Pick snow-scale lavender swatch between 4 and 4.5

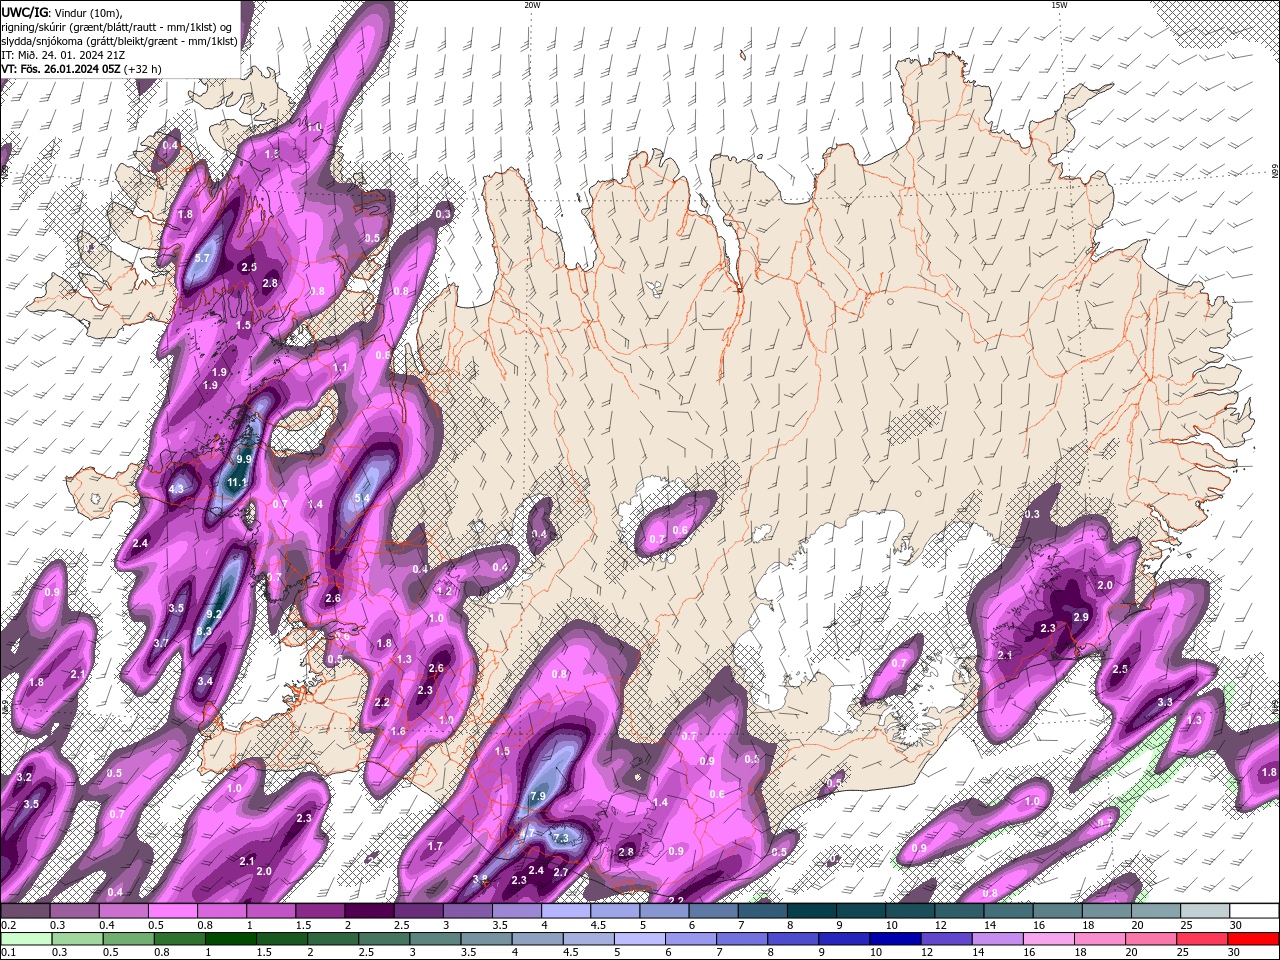(x=564, y=911)
